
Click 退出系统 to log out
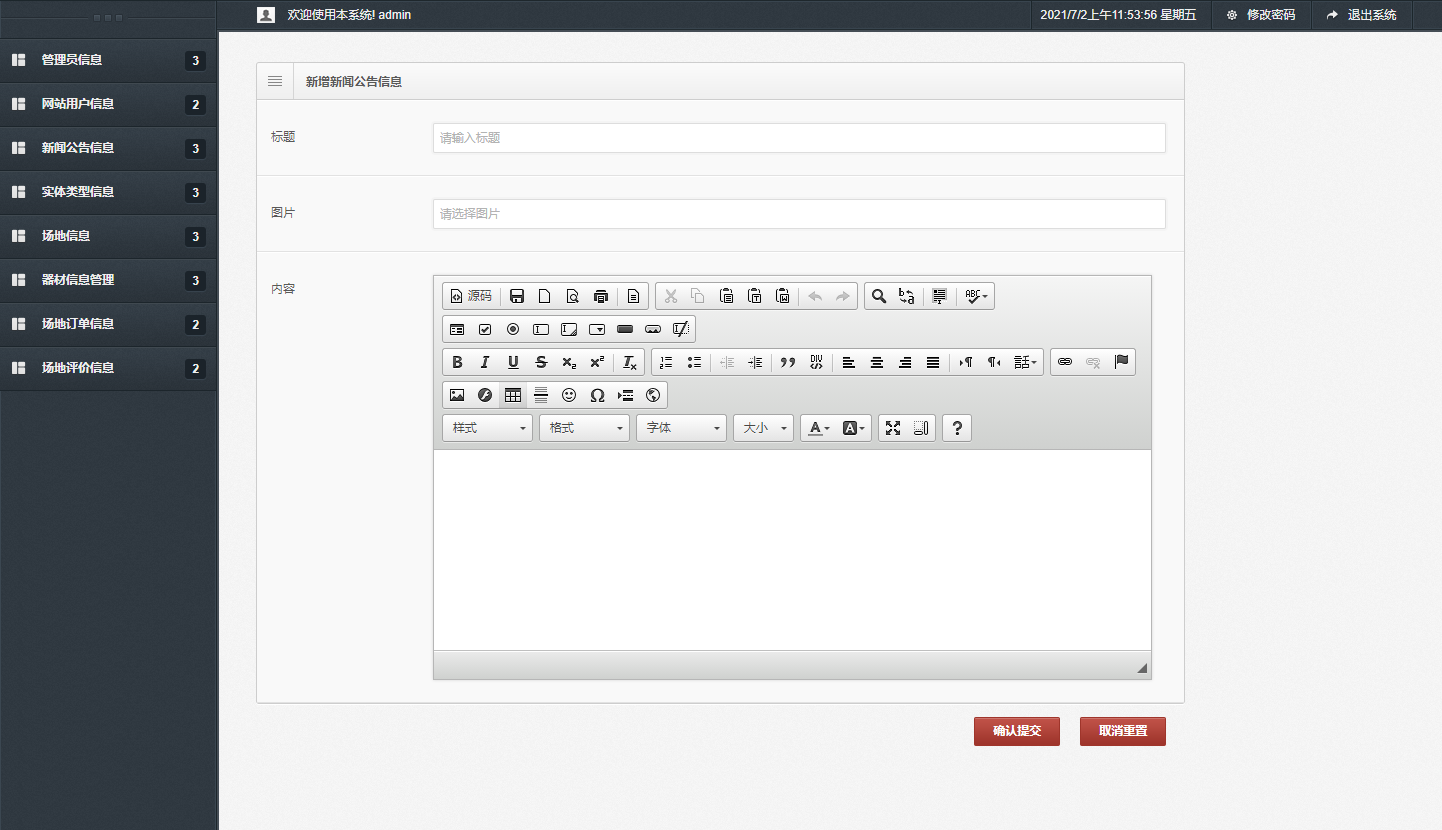(x=1361, y=15)
